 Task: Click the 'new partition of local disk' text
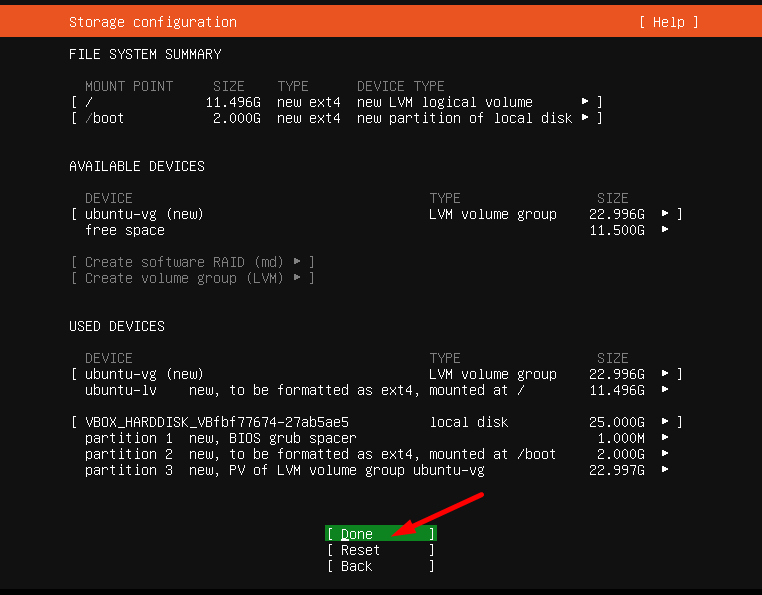click(x=465, y=118)
